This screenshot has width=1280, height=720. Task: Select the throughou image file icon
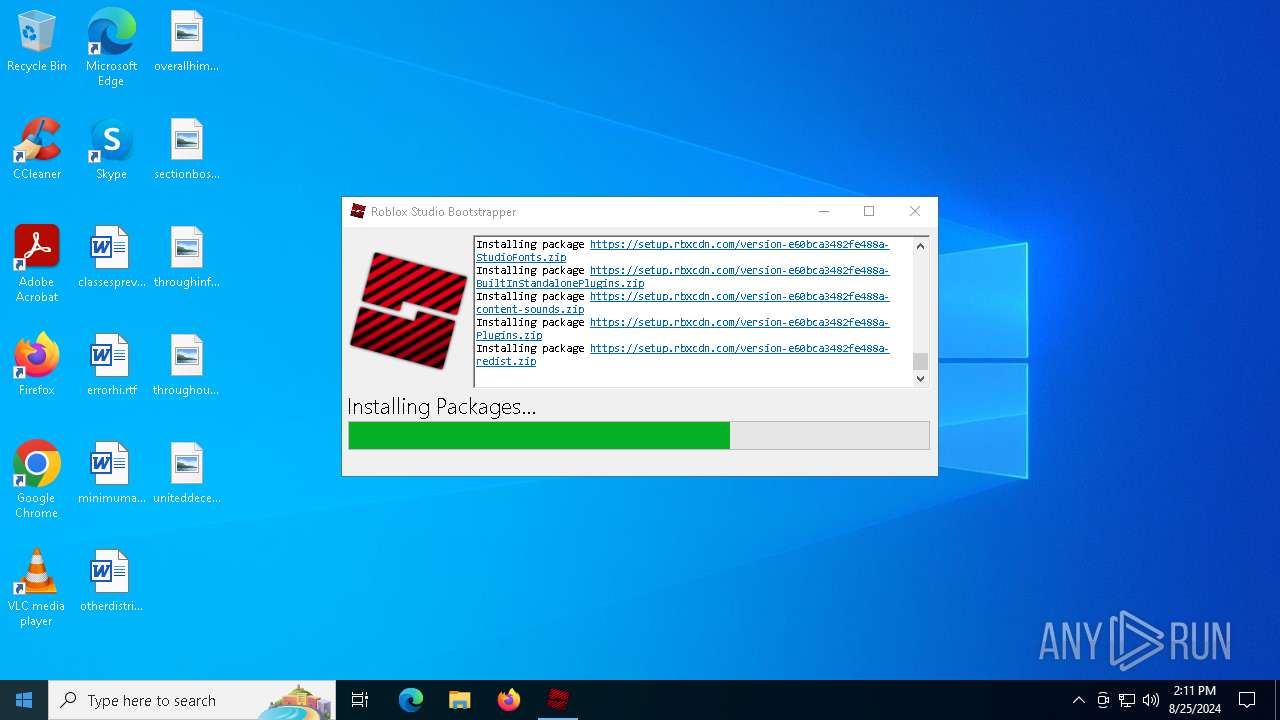186,365
